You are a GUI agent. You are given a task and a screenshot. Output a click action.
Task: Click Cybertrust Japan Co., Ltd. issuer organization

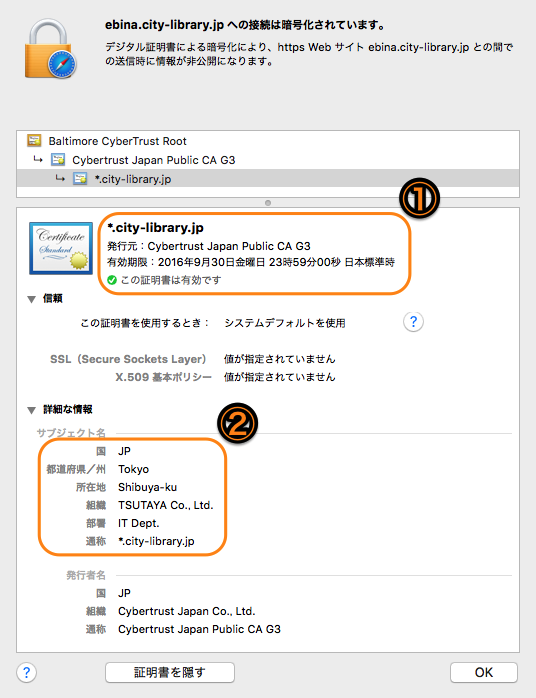click(187, 611)
